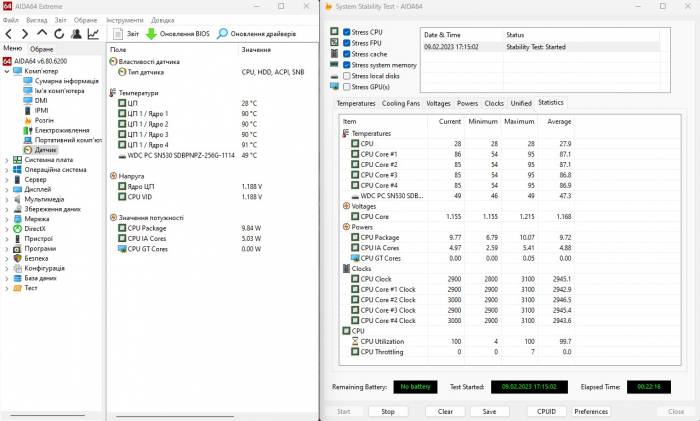Click the Stress FPU icon
The image size is (700, 421).
pos(334,42)
